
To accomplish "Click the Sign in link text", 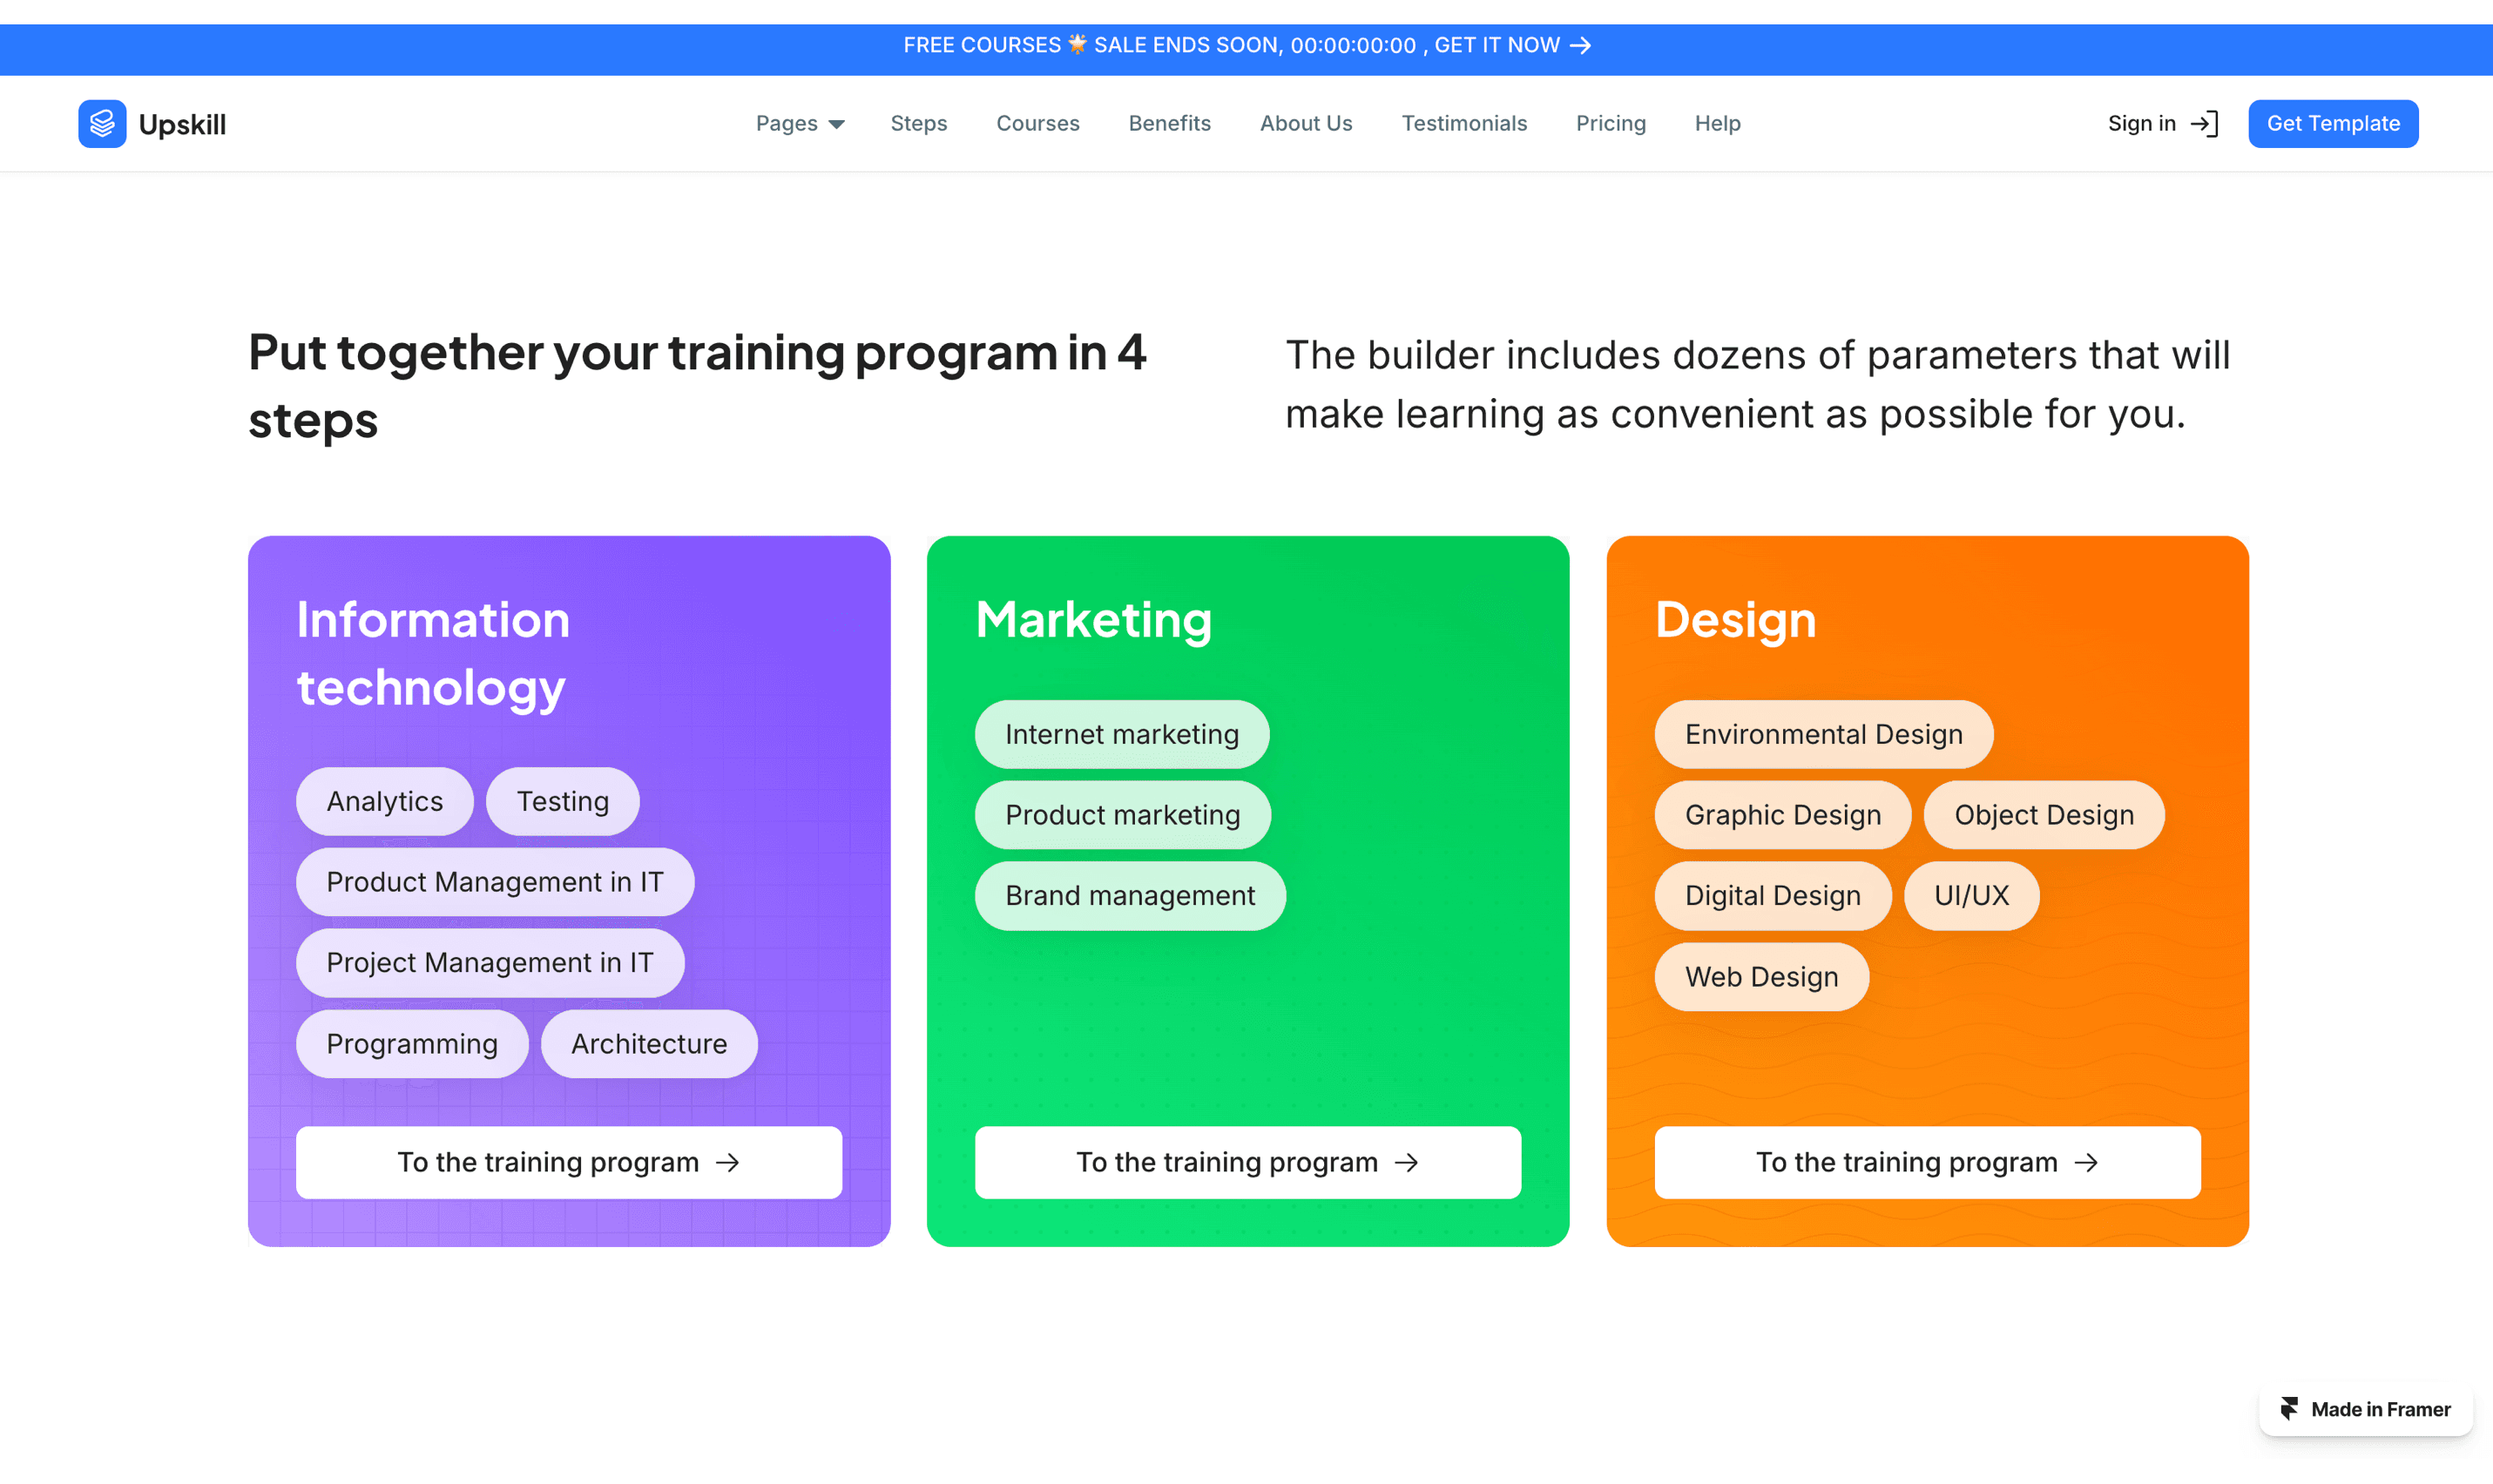I will (2141, 124).
